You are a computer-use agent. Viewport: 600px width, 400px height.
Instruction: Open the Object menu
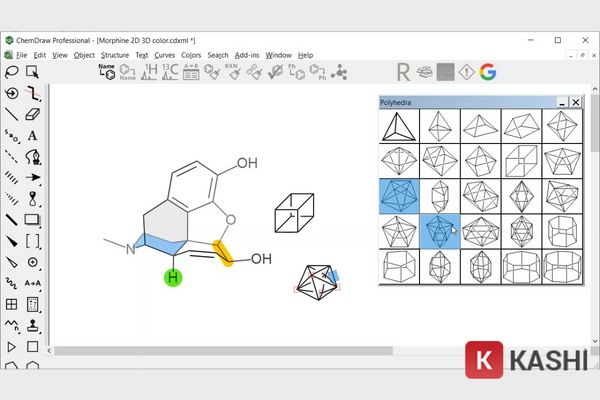[84, 55]
